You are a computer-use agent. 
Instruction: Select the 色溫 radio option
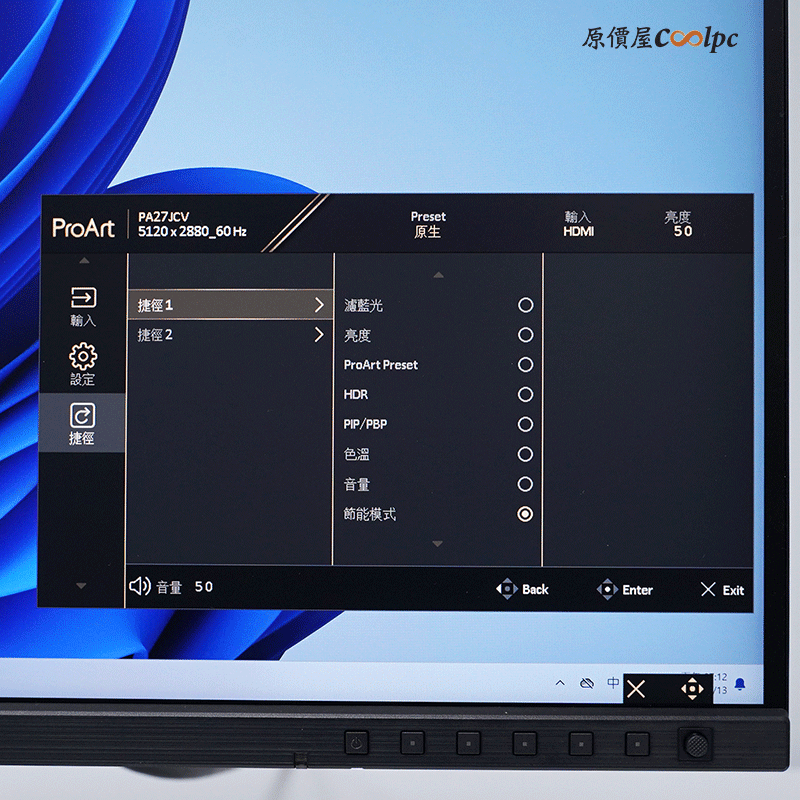click(x=526, y=454)
